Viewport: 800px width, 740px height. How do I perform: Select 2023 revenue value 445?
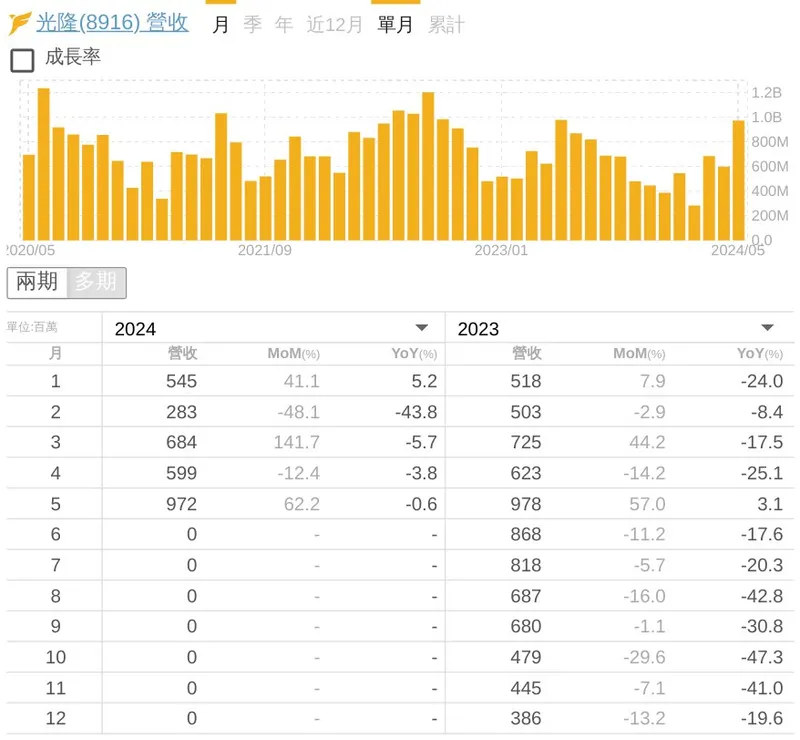click(526, 688)
